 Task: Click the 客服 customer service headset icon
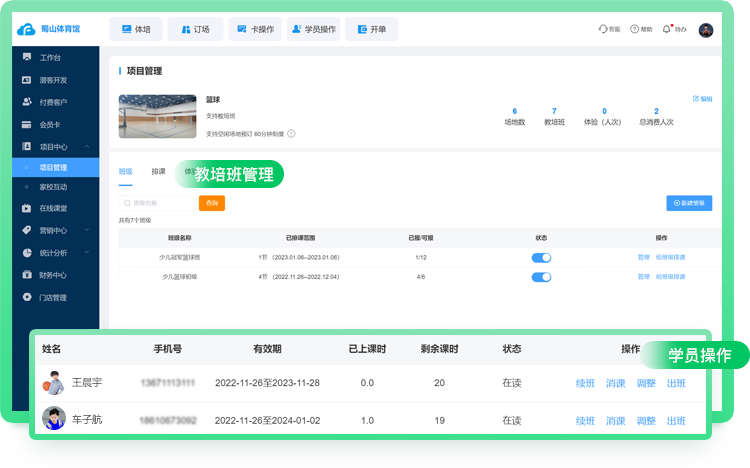tap(602, 30)
